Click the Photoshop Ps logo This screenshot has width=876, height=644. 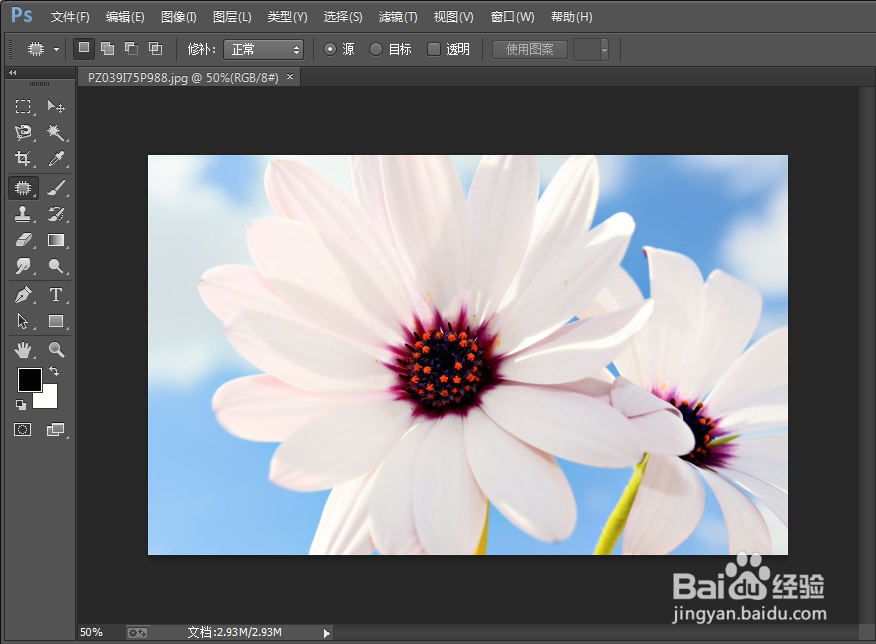[x=22, y=15]
